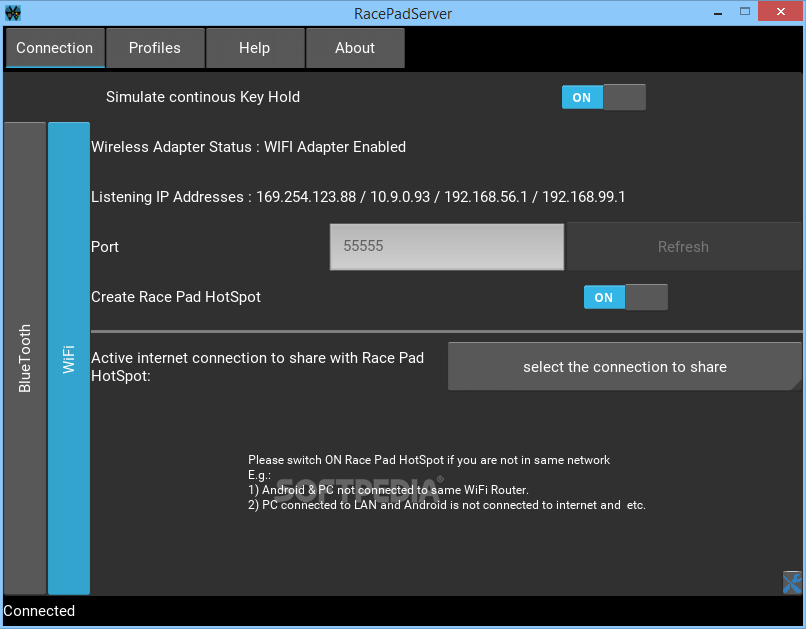The height and width of the screenshot is (629, 806).
Task: Click the PC connected to LAN line
Action: click(x=447, y=505)
